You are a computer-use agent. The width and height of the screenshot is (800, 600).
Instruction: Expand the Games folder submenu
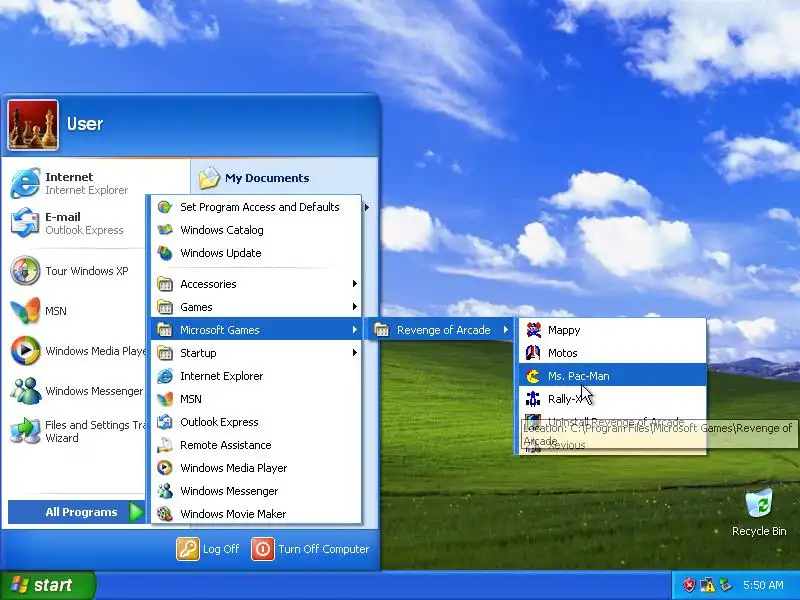coord(256,307)
